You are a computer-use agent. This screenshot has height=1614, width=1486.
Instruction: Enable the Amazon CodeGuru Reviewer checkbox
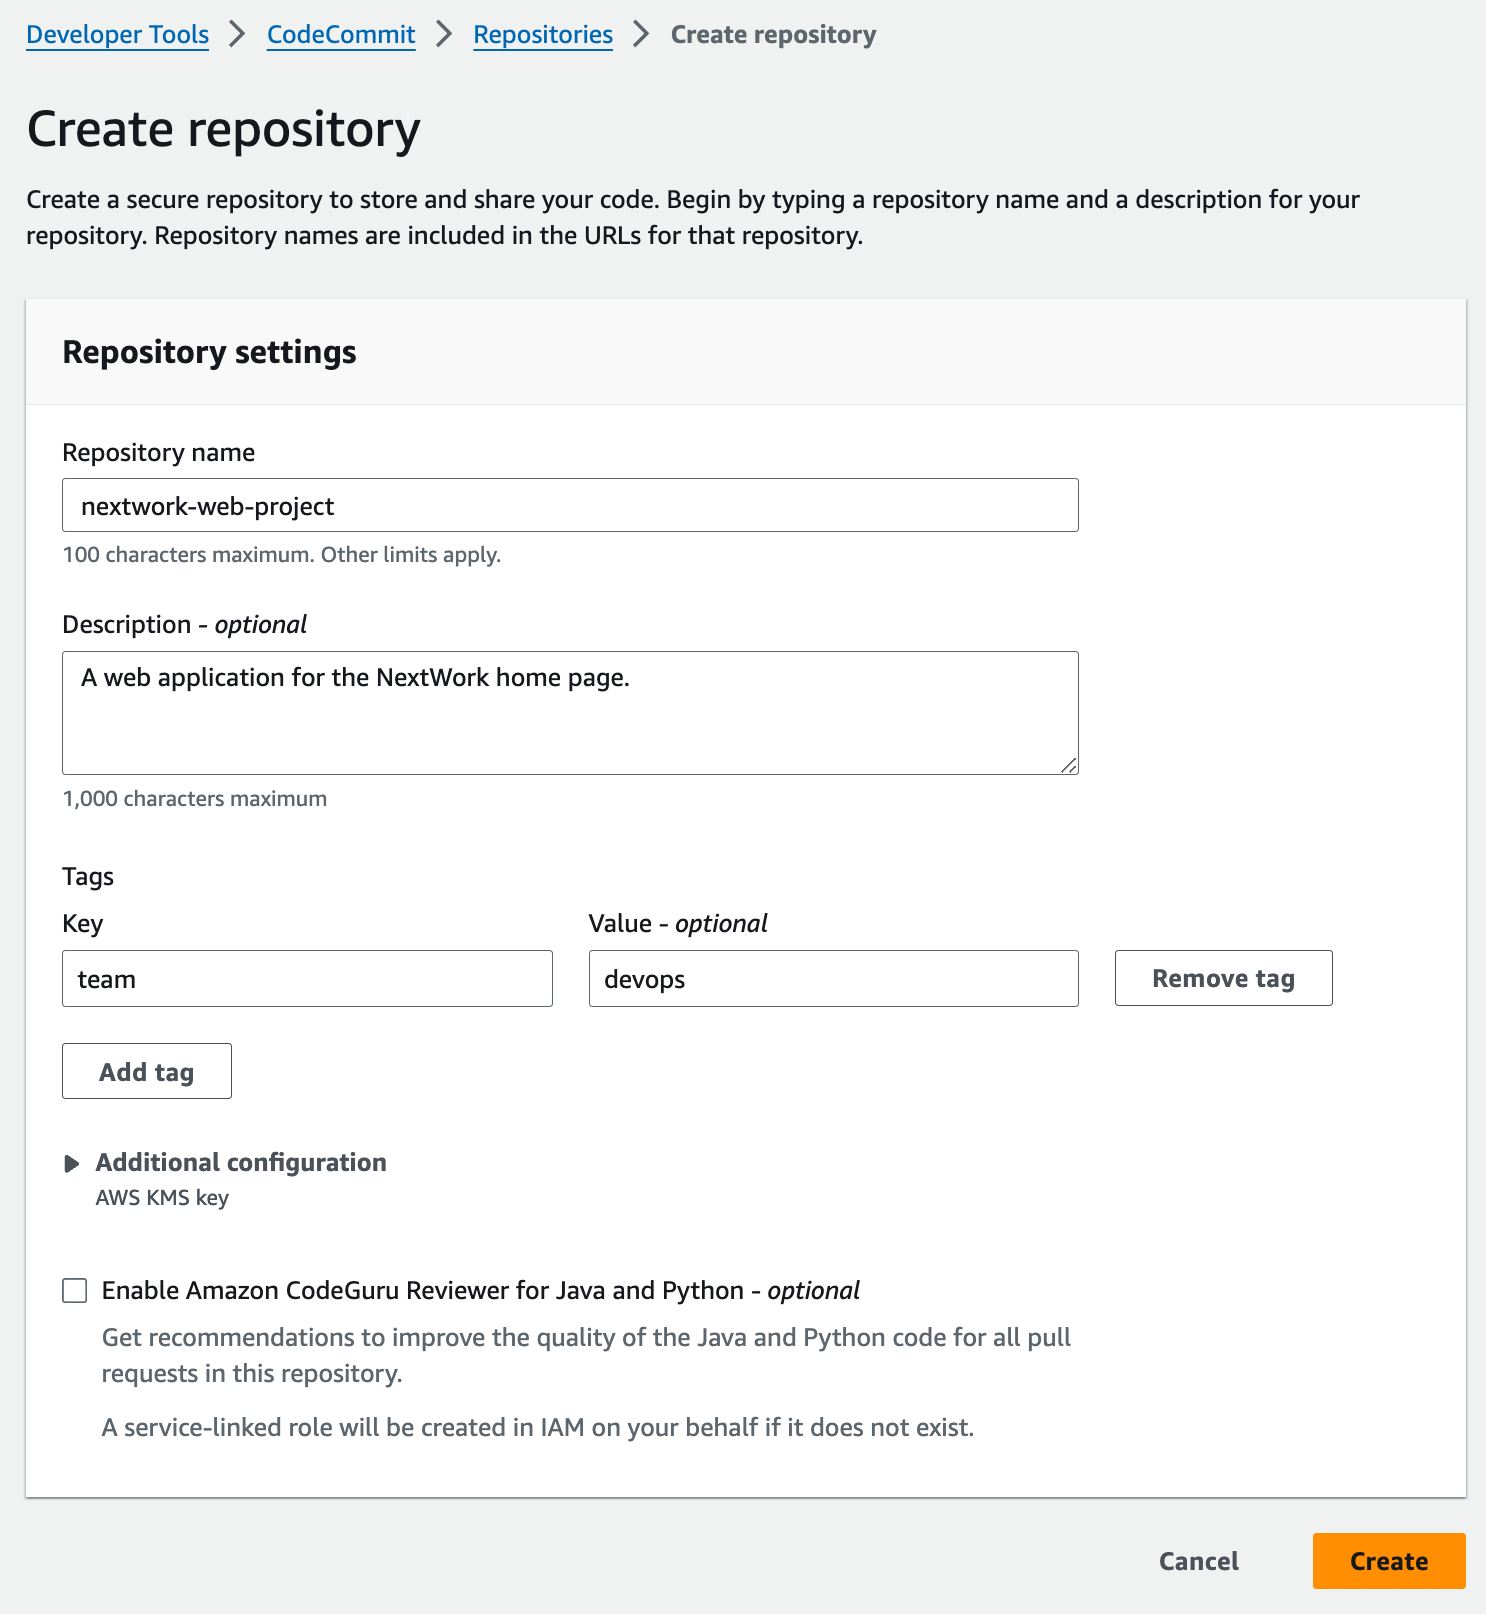pos(75,1291)
